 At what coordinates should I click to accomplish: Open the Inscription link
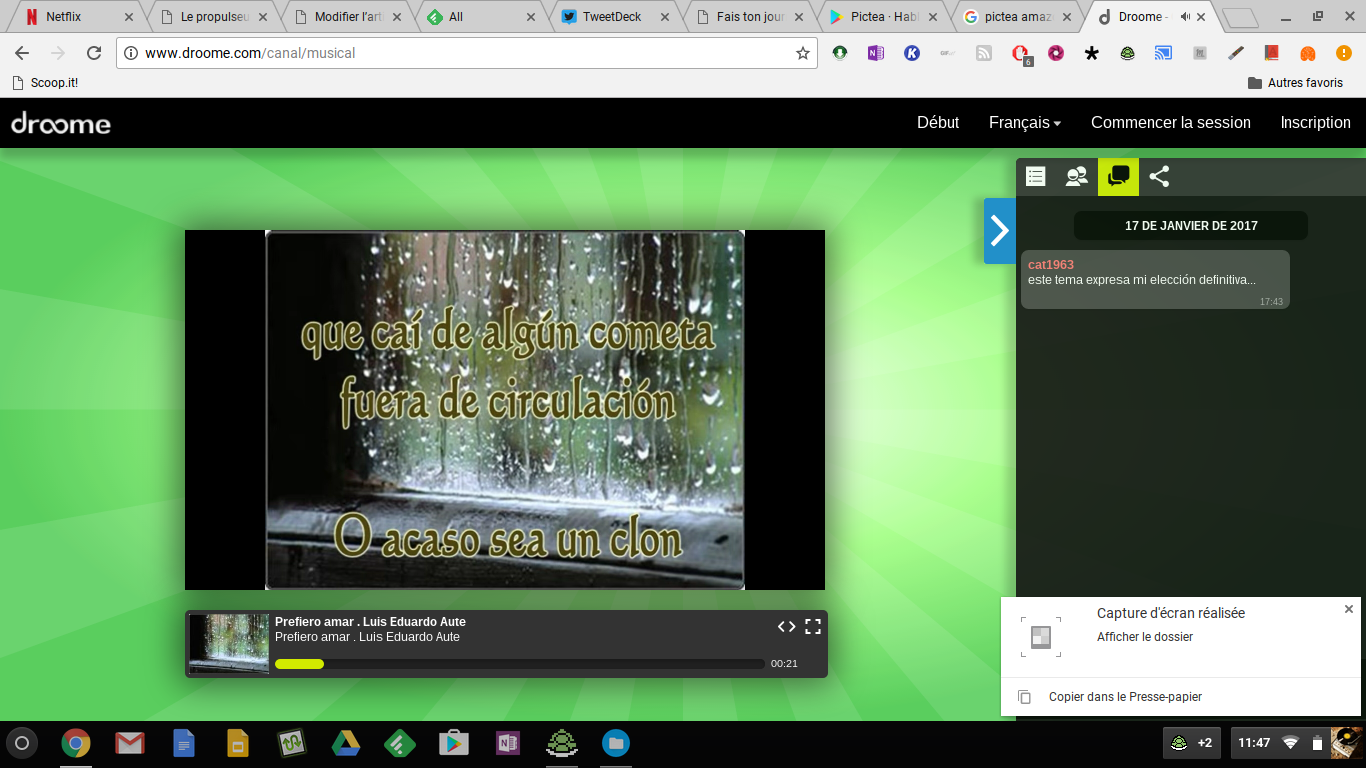click(1316, 123)
